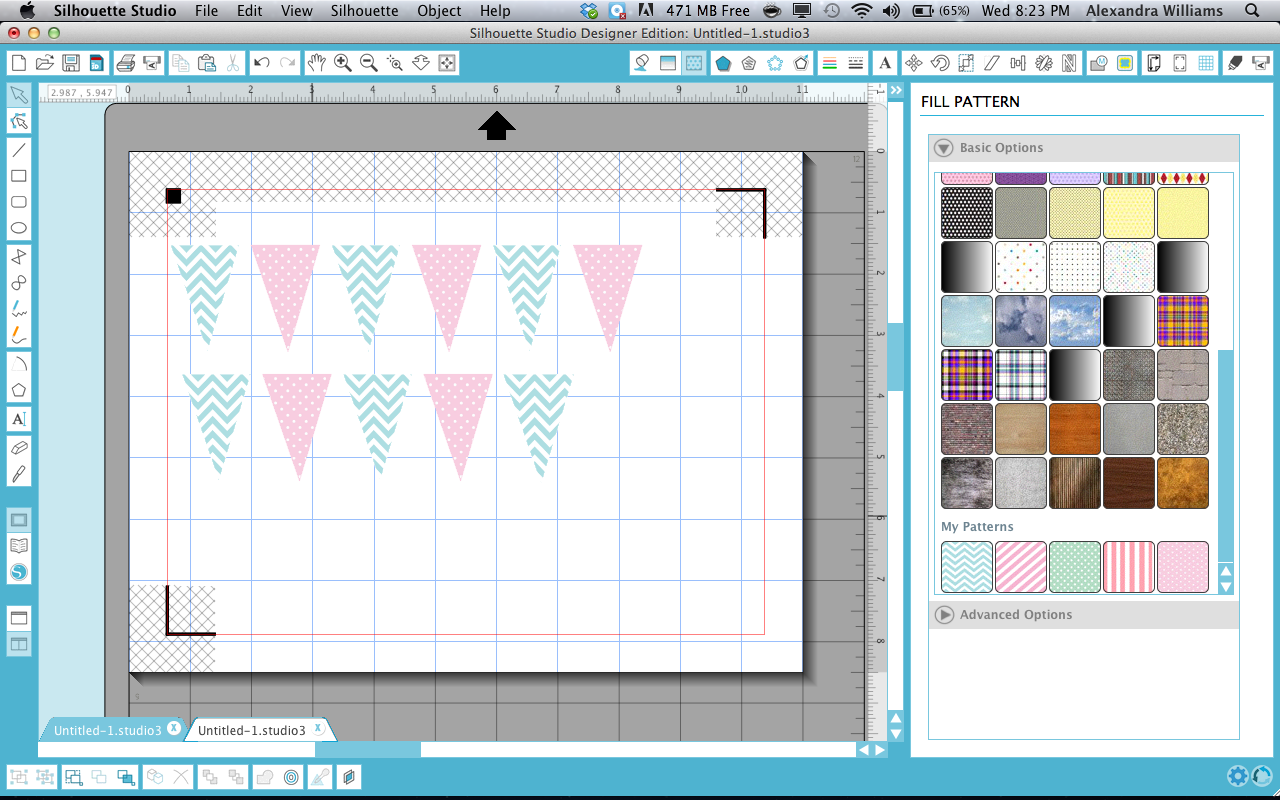Viewport: 1280px width, 800px height.
Task: Zoom out using the minus magnifier
Action: click(368, 63)
